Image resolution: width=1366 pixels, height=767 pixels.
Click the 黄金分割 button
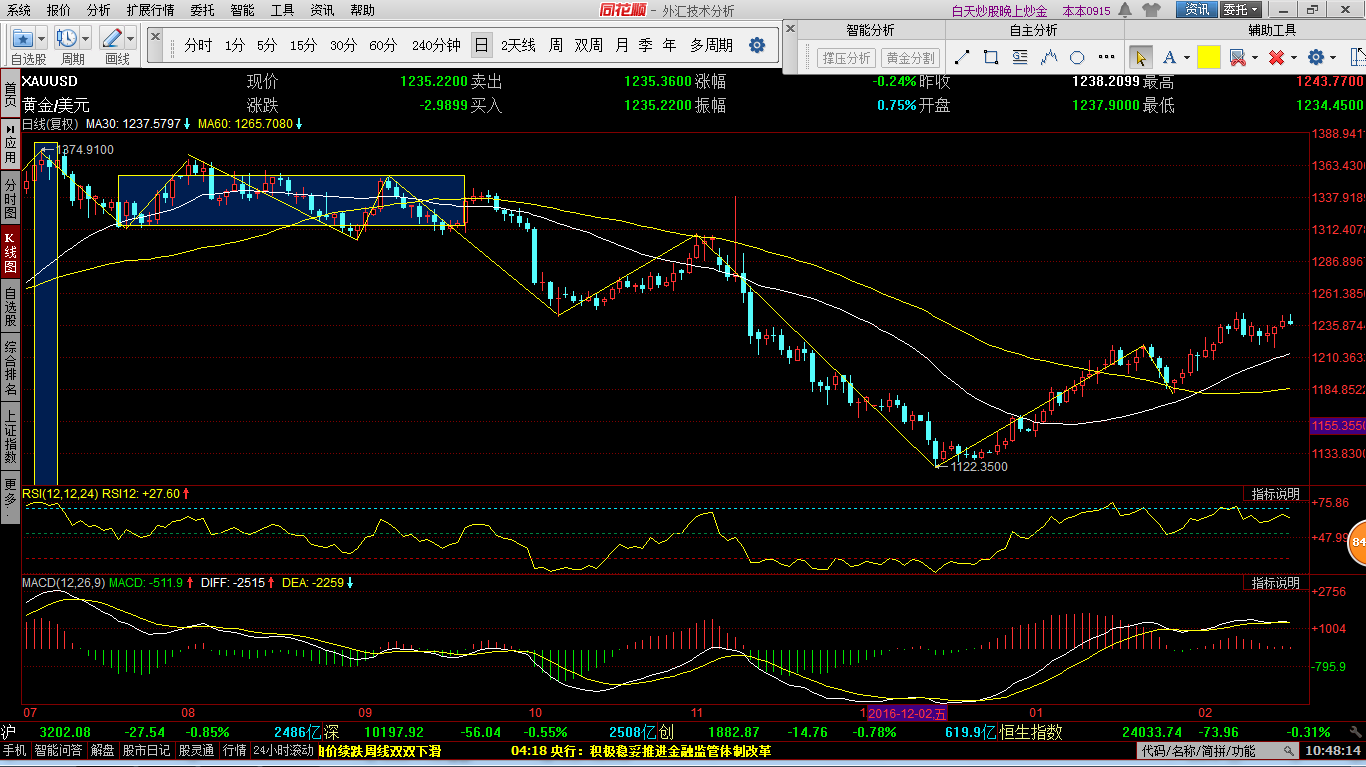[910, 58]
